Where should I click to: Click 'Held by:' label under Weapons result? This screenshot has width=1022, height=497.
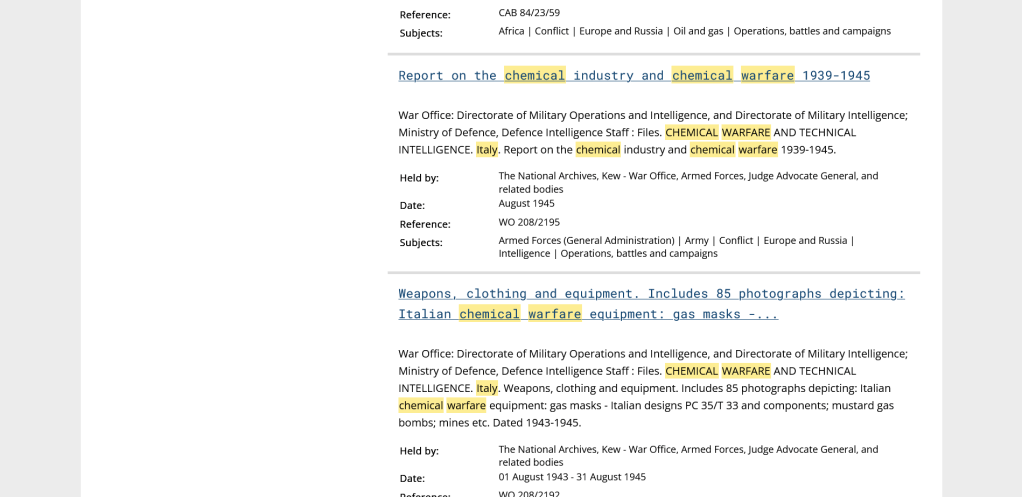419,451
